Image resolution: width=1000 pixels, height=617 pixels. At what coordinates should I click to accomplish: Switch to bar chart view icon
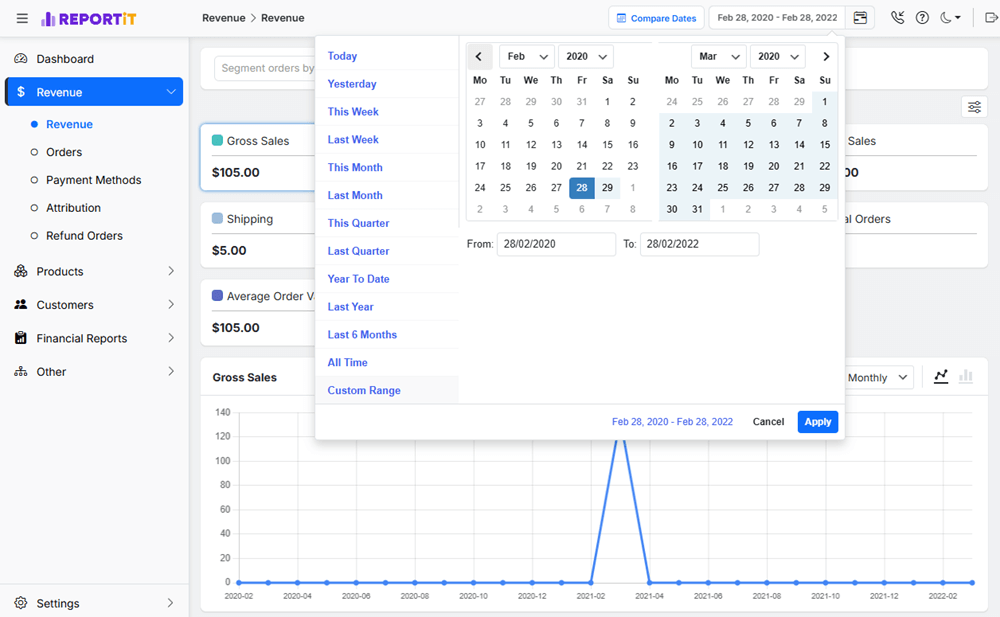(966, 377)
